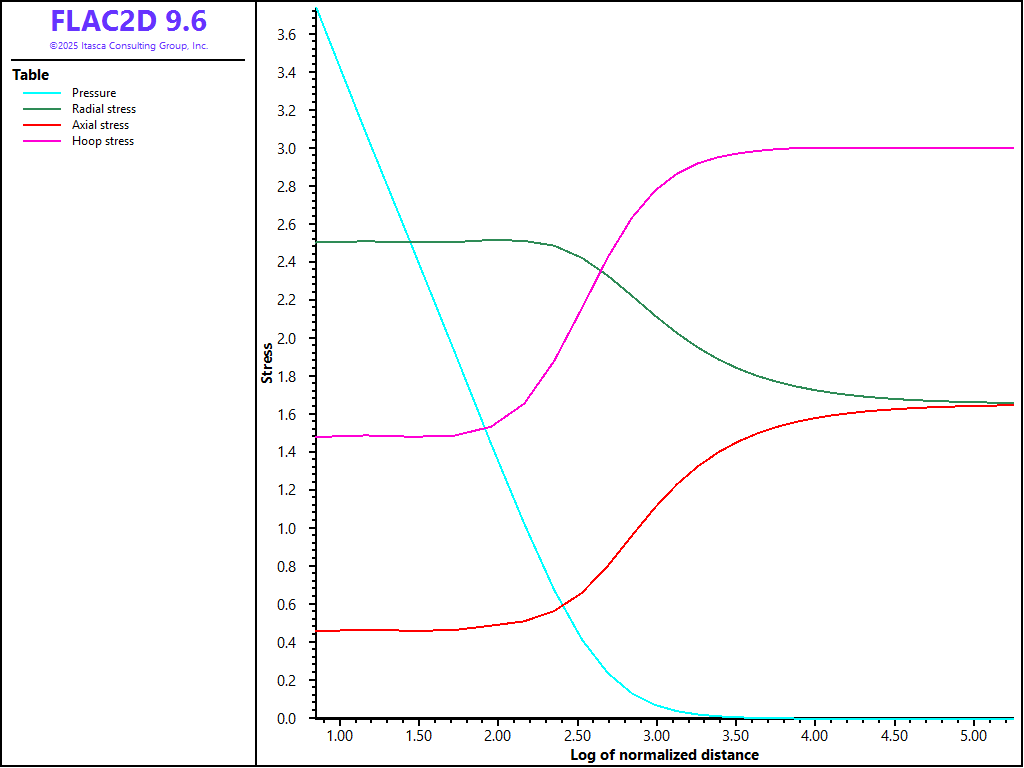
Task: Click the Itasca Consulting Group copyright text
Action: [129, 46]
